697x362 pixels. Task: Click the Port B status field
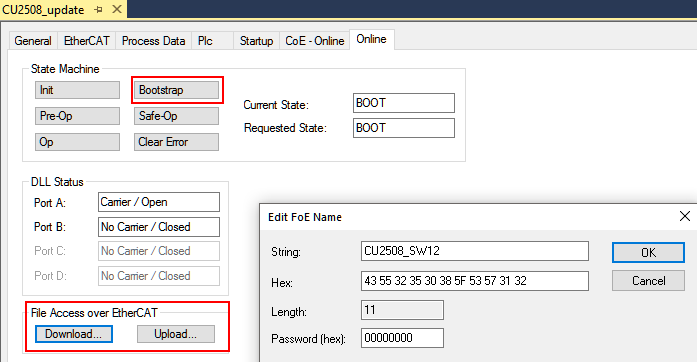pos(159,227)
